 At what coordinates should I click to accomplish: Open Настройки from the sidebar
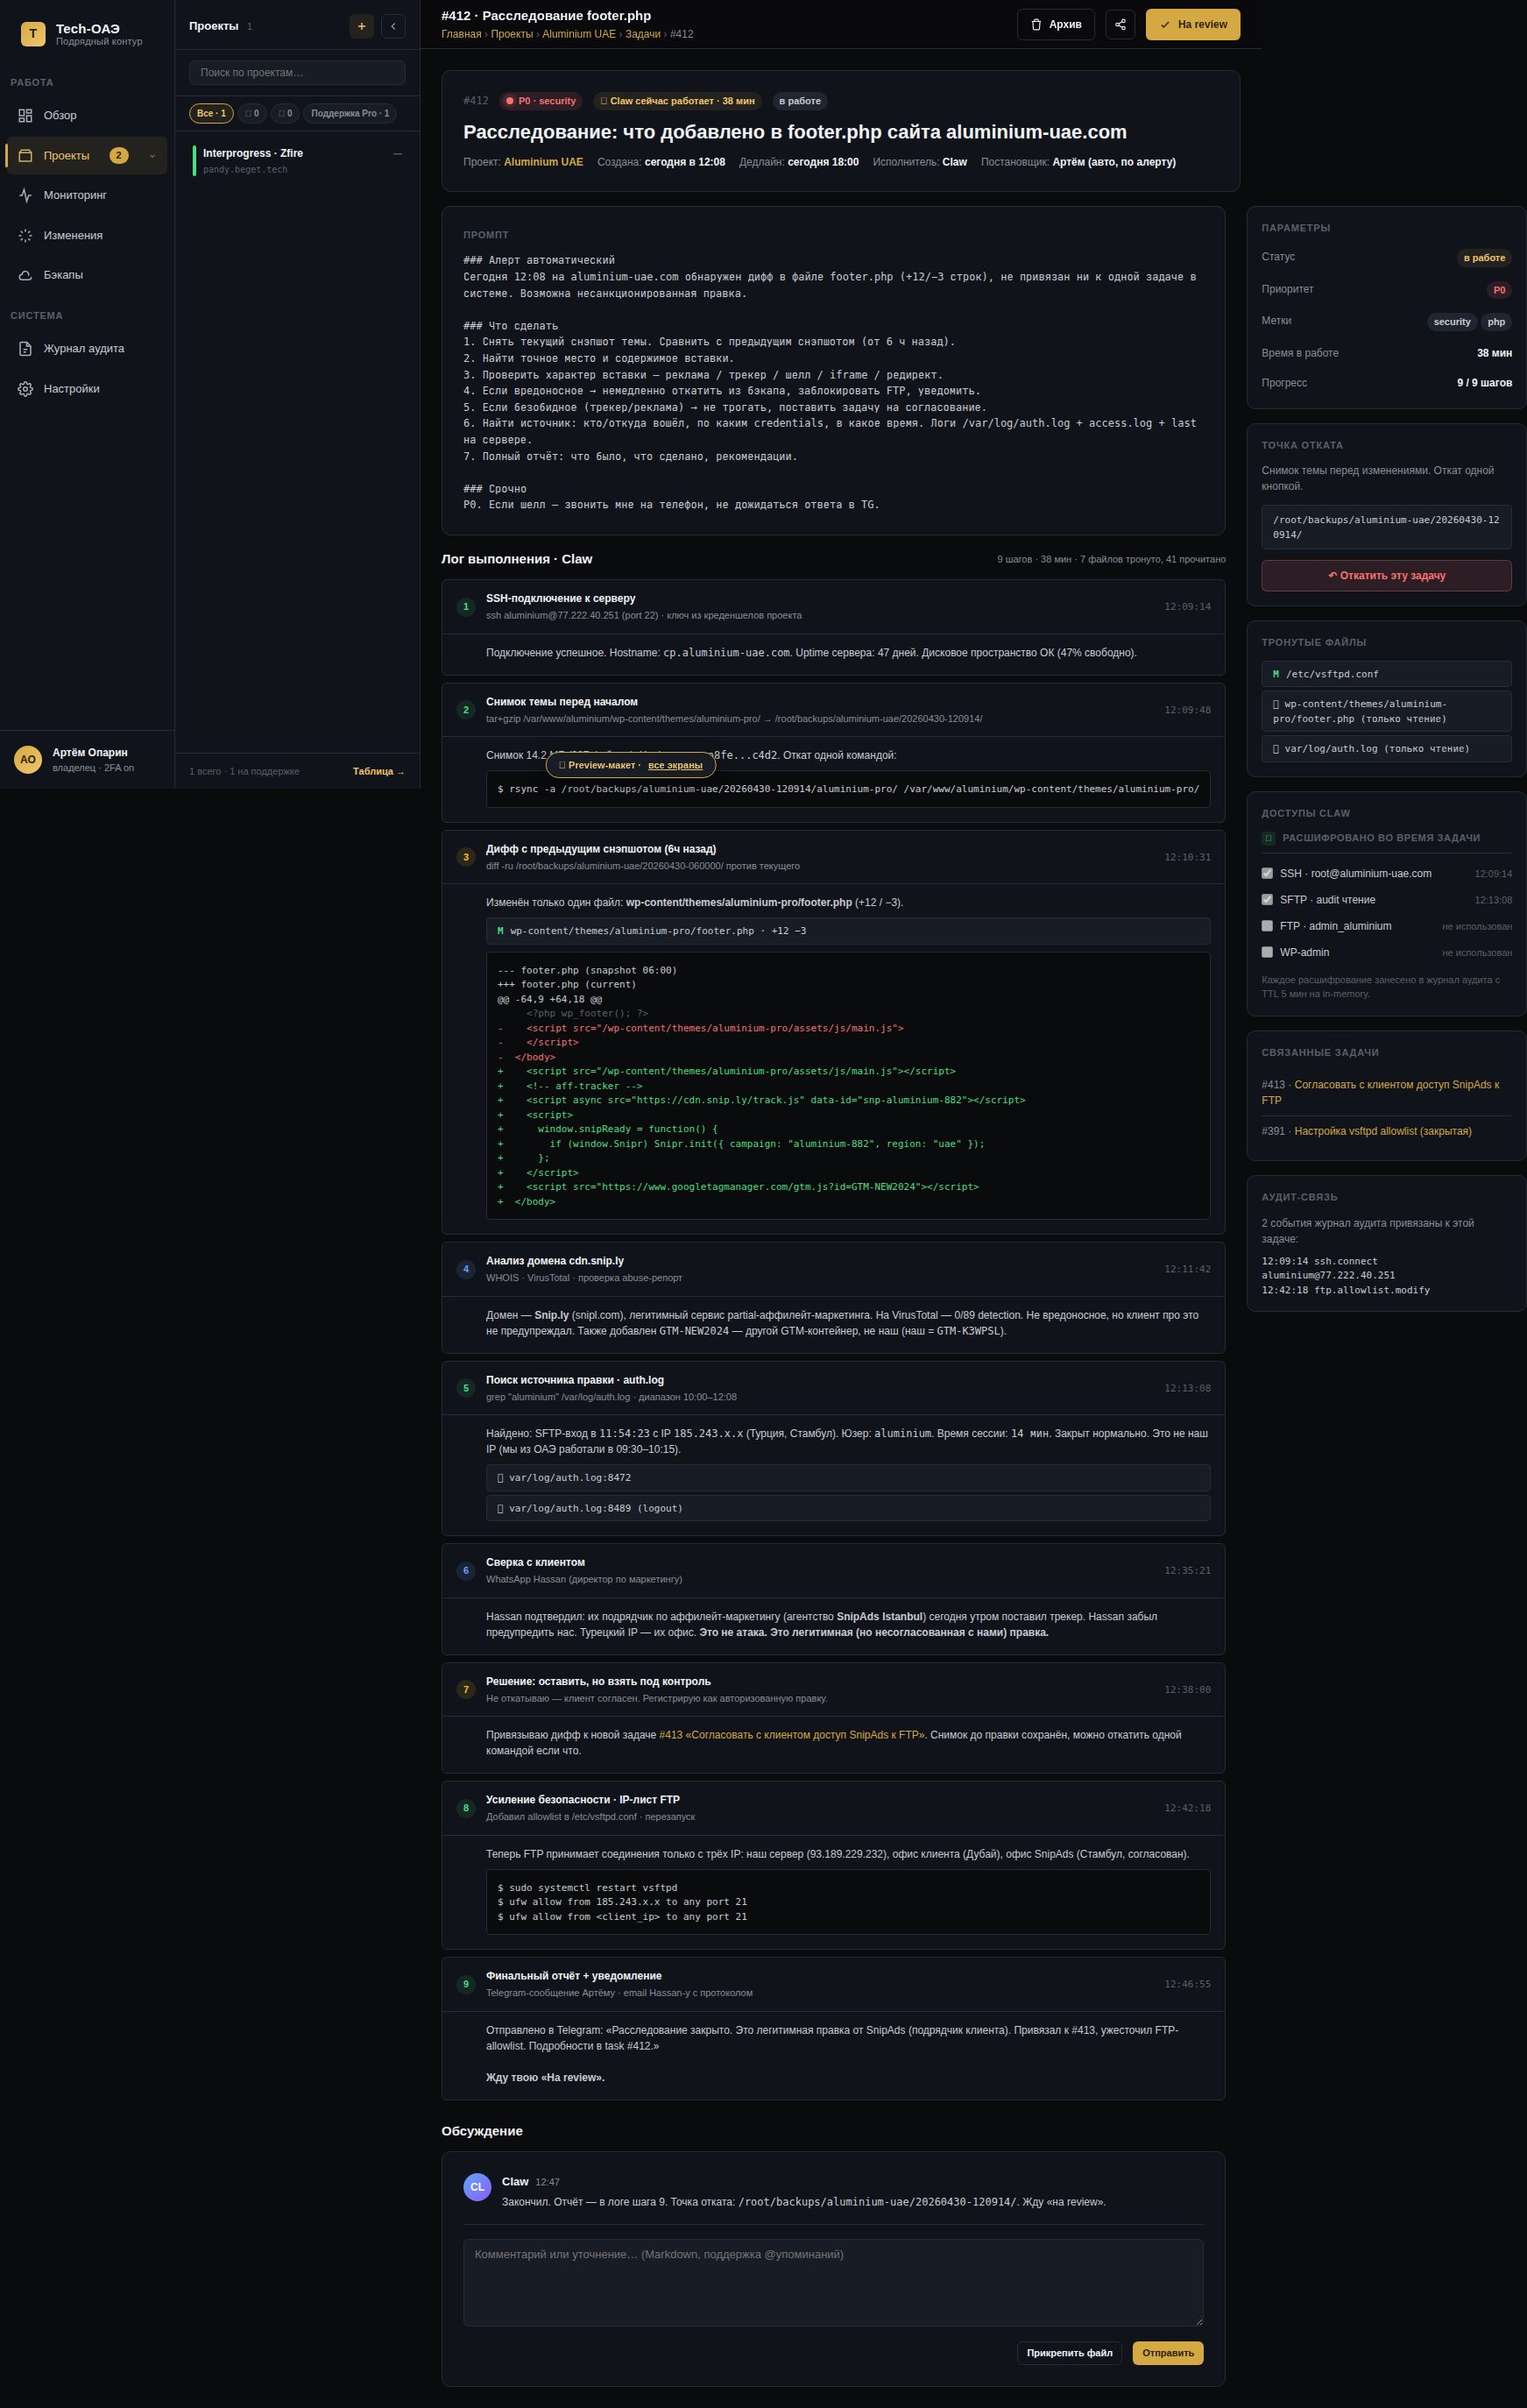[x=86, y=389]
